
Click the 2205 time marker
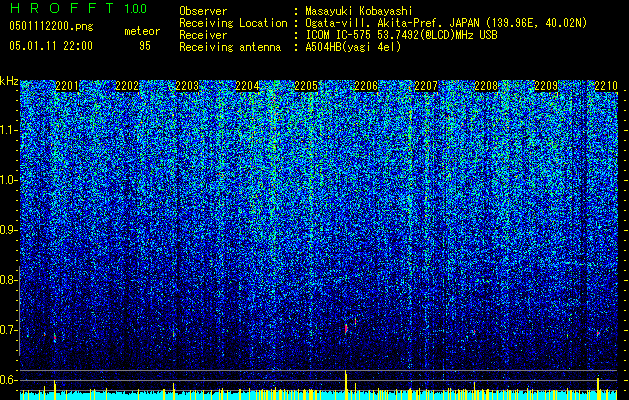(x=306, y=86)
